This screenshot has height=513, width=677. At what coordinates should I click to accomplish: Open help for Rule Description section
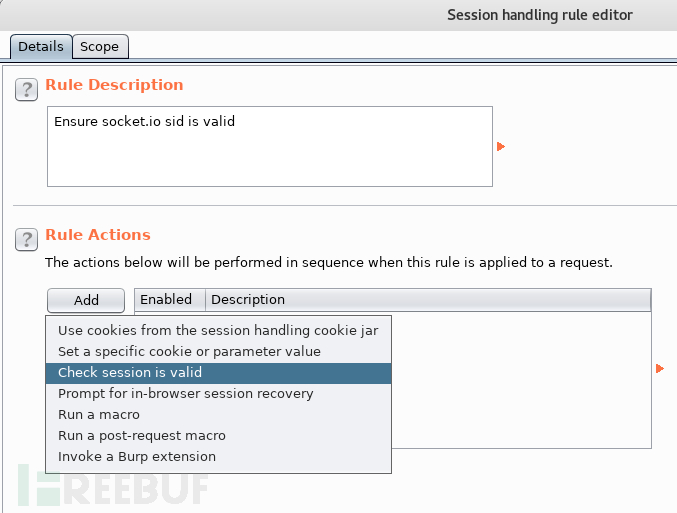click(x=26, y=89)
